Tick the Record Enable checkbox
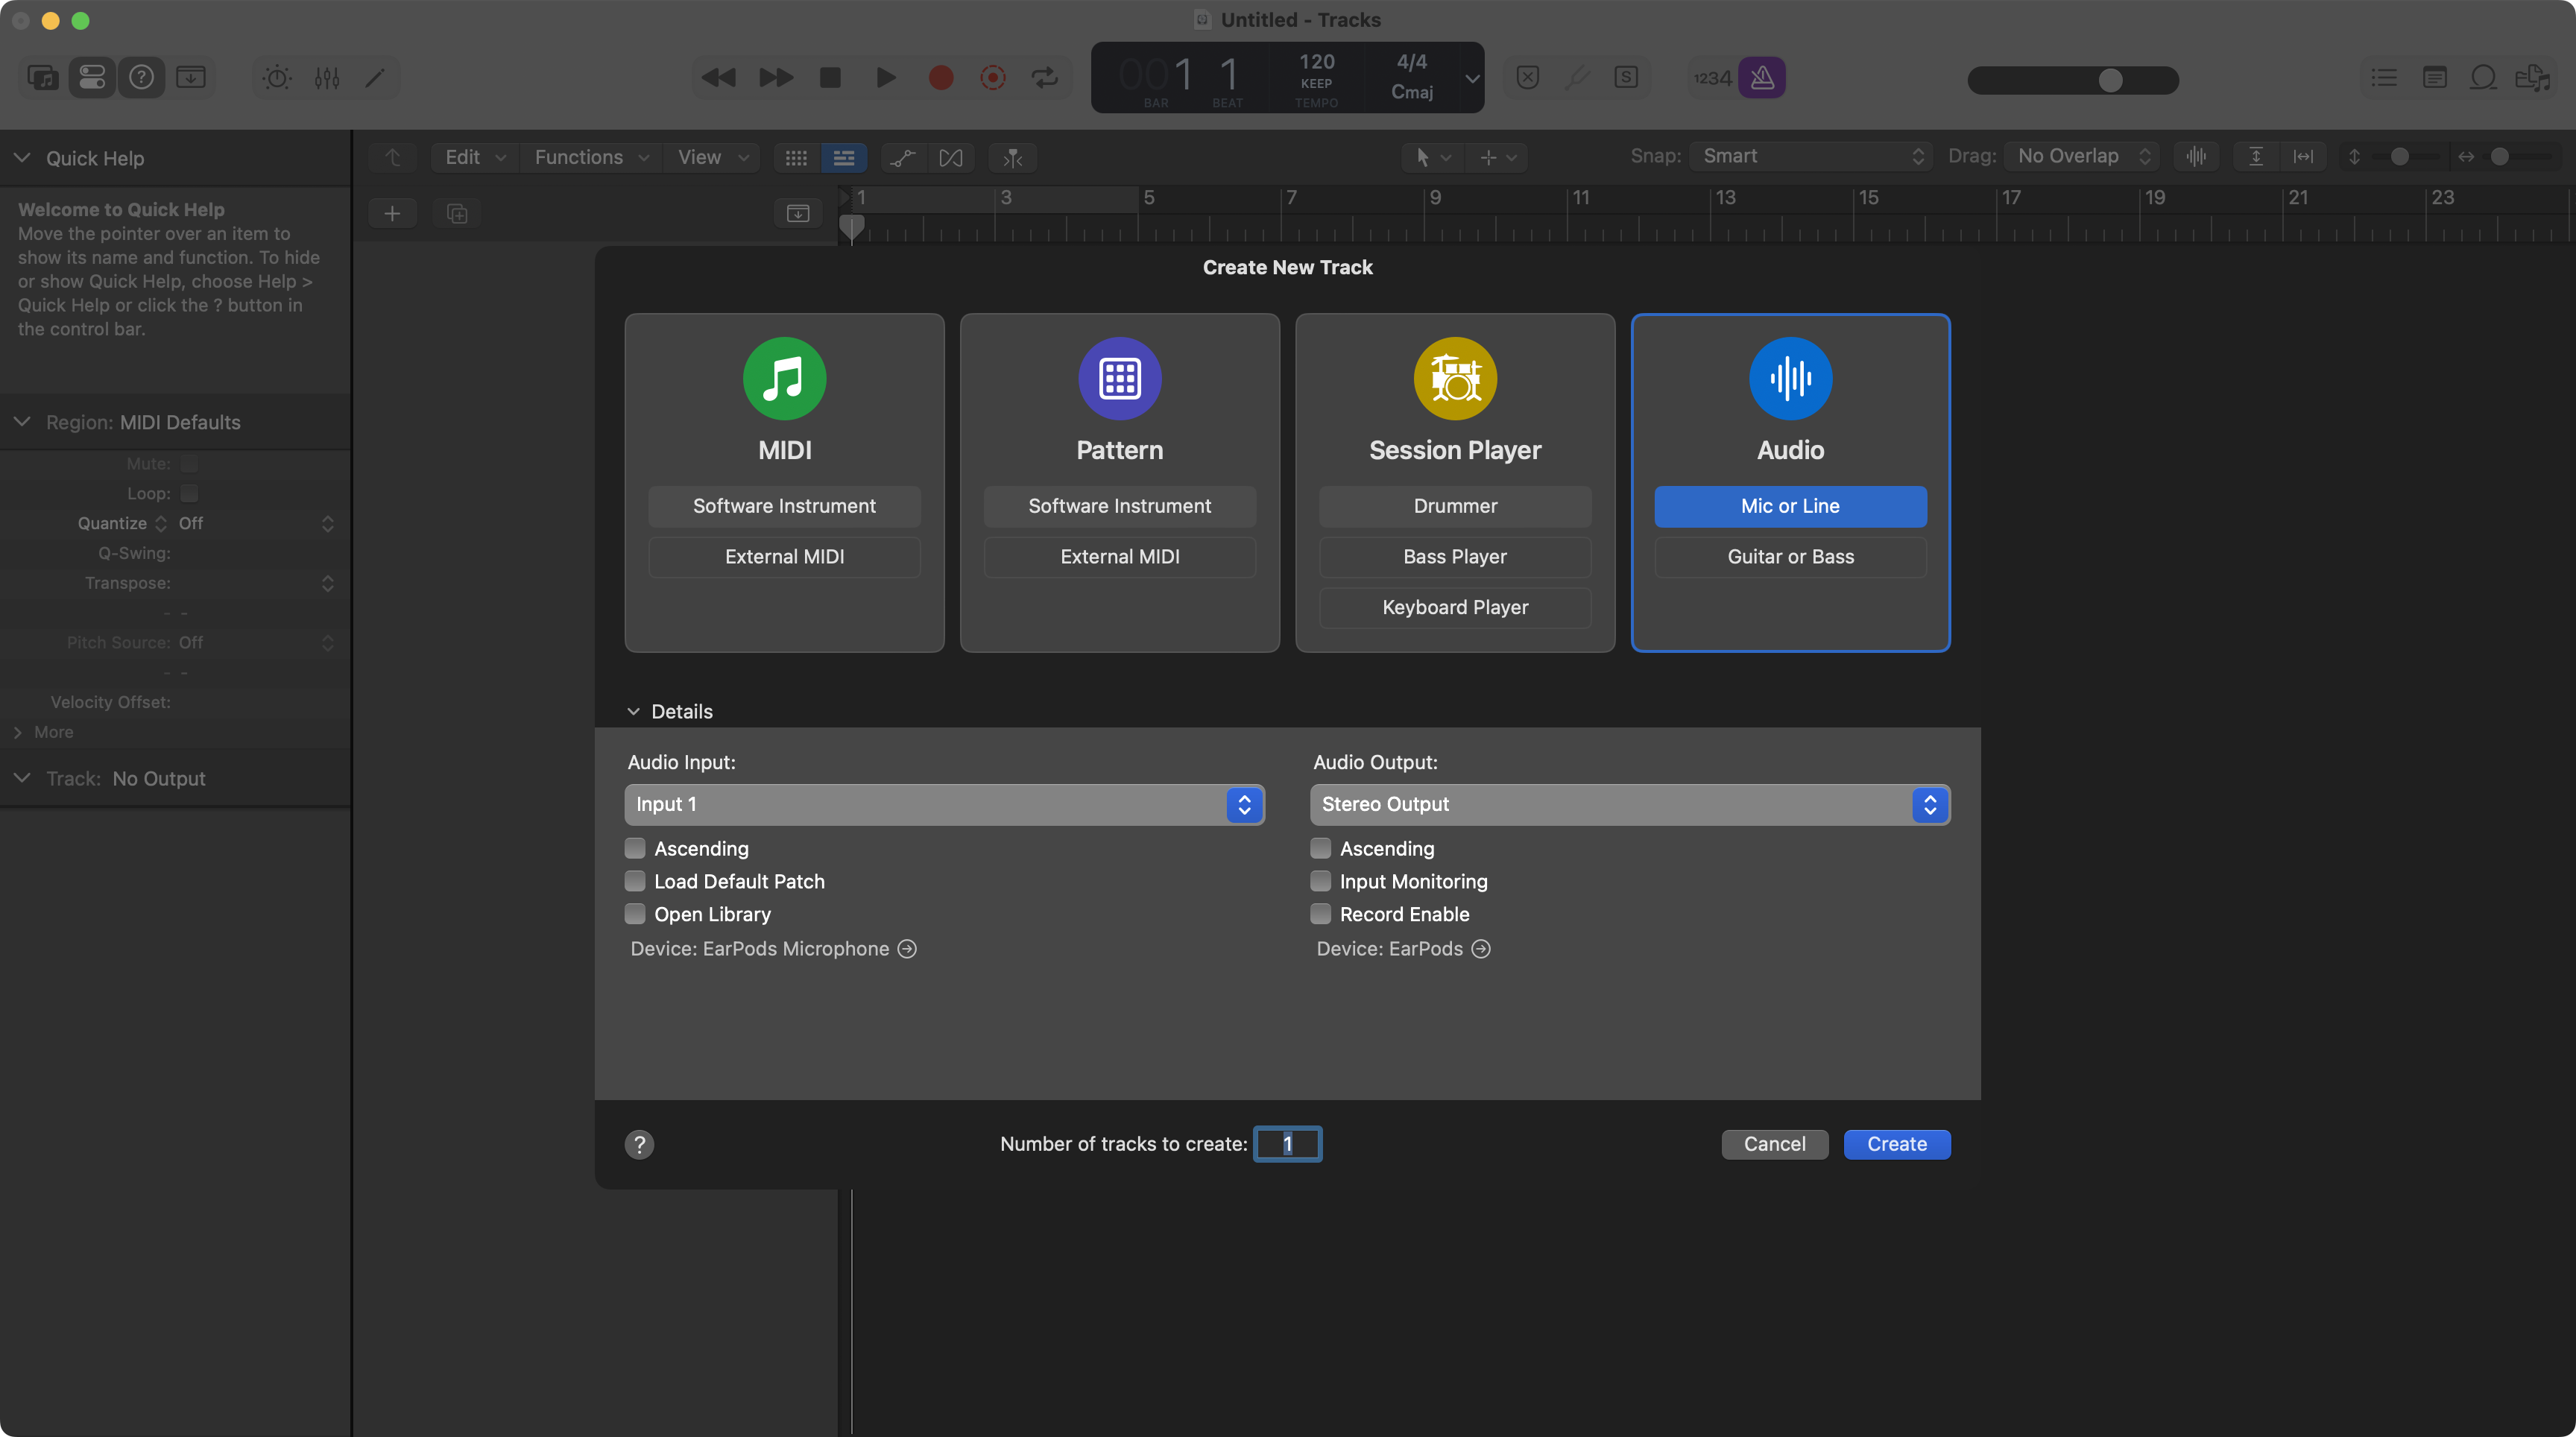The image size is (2576, 1437). point(1320,914)
